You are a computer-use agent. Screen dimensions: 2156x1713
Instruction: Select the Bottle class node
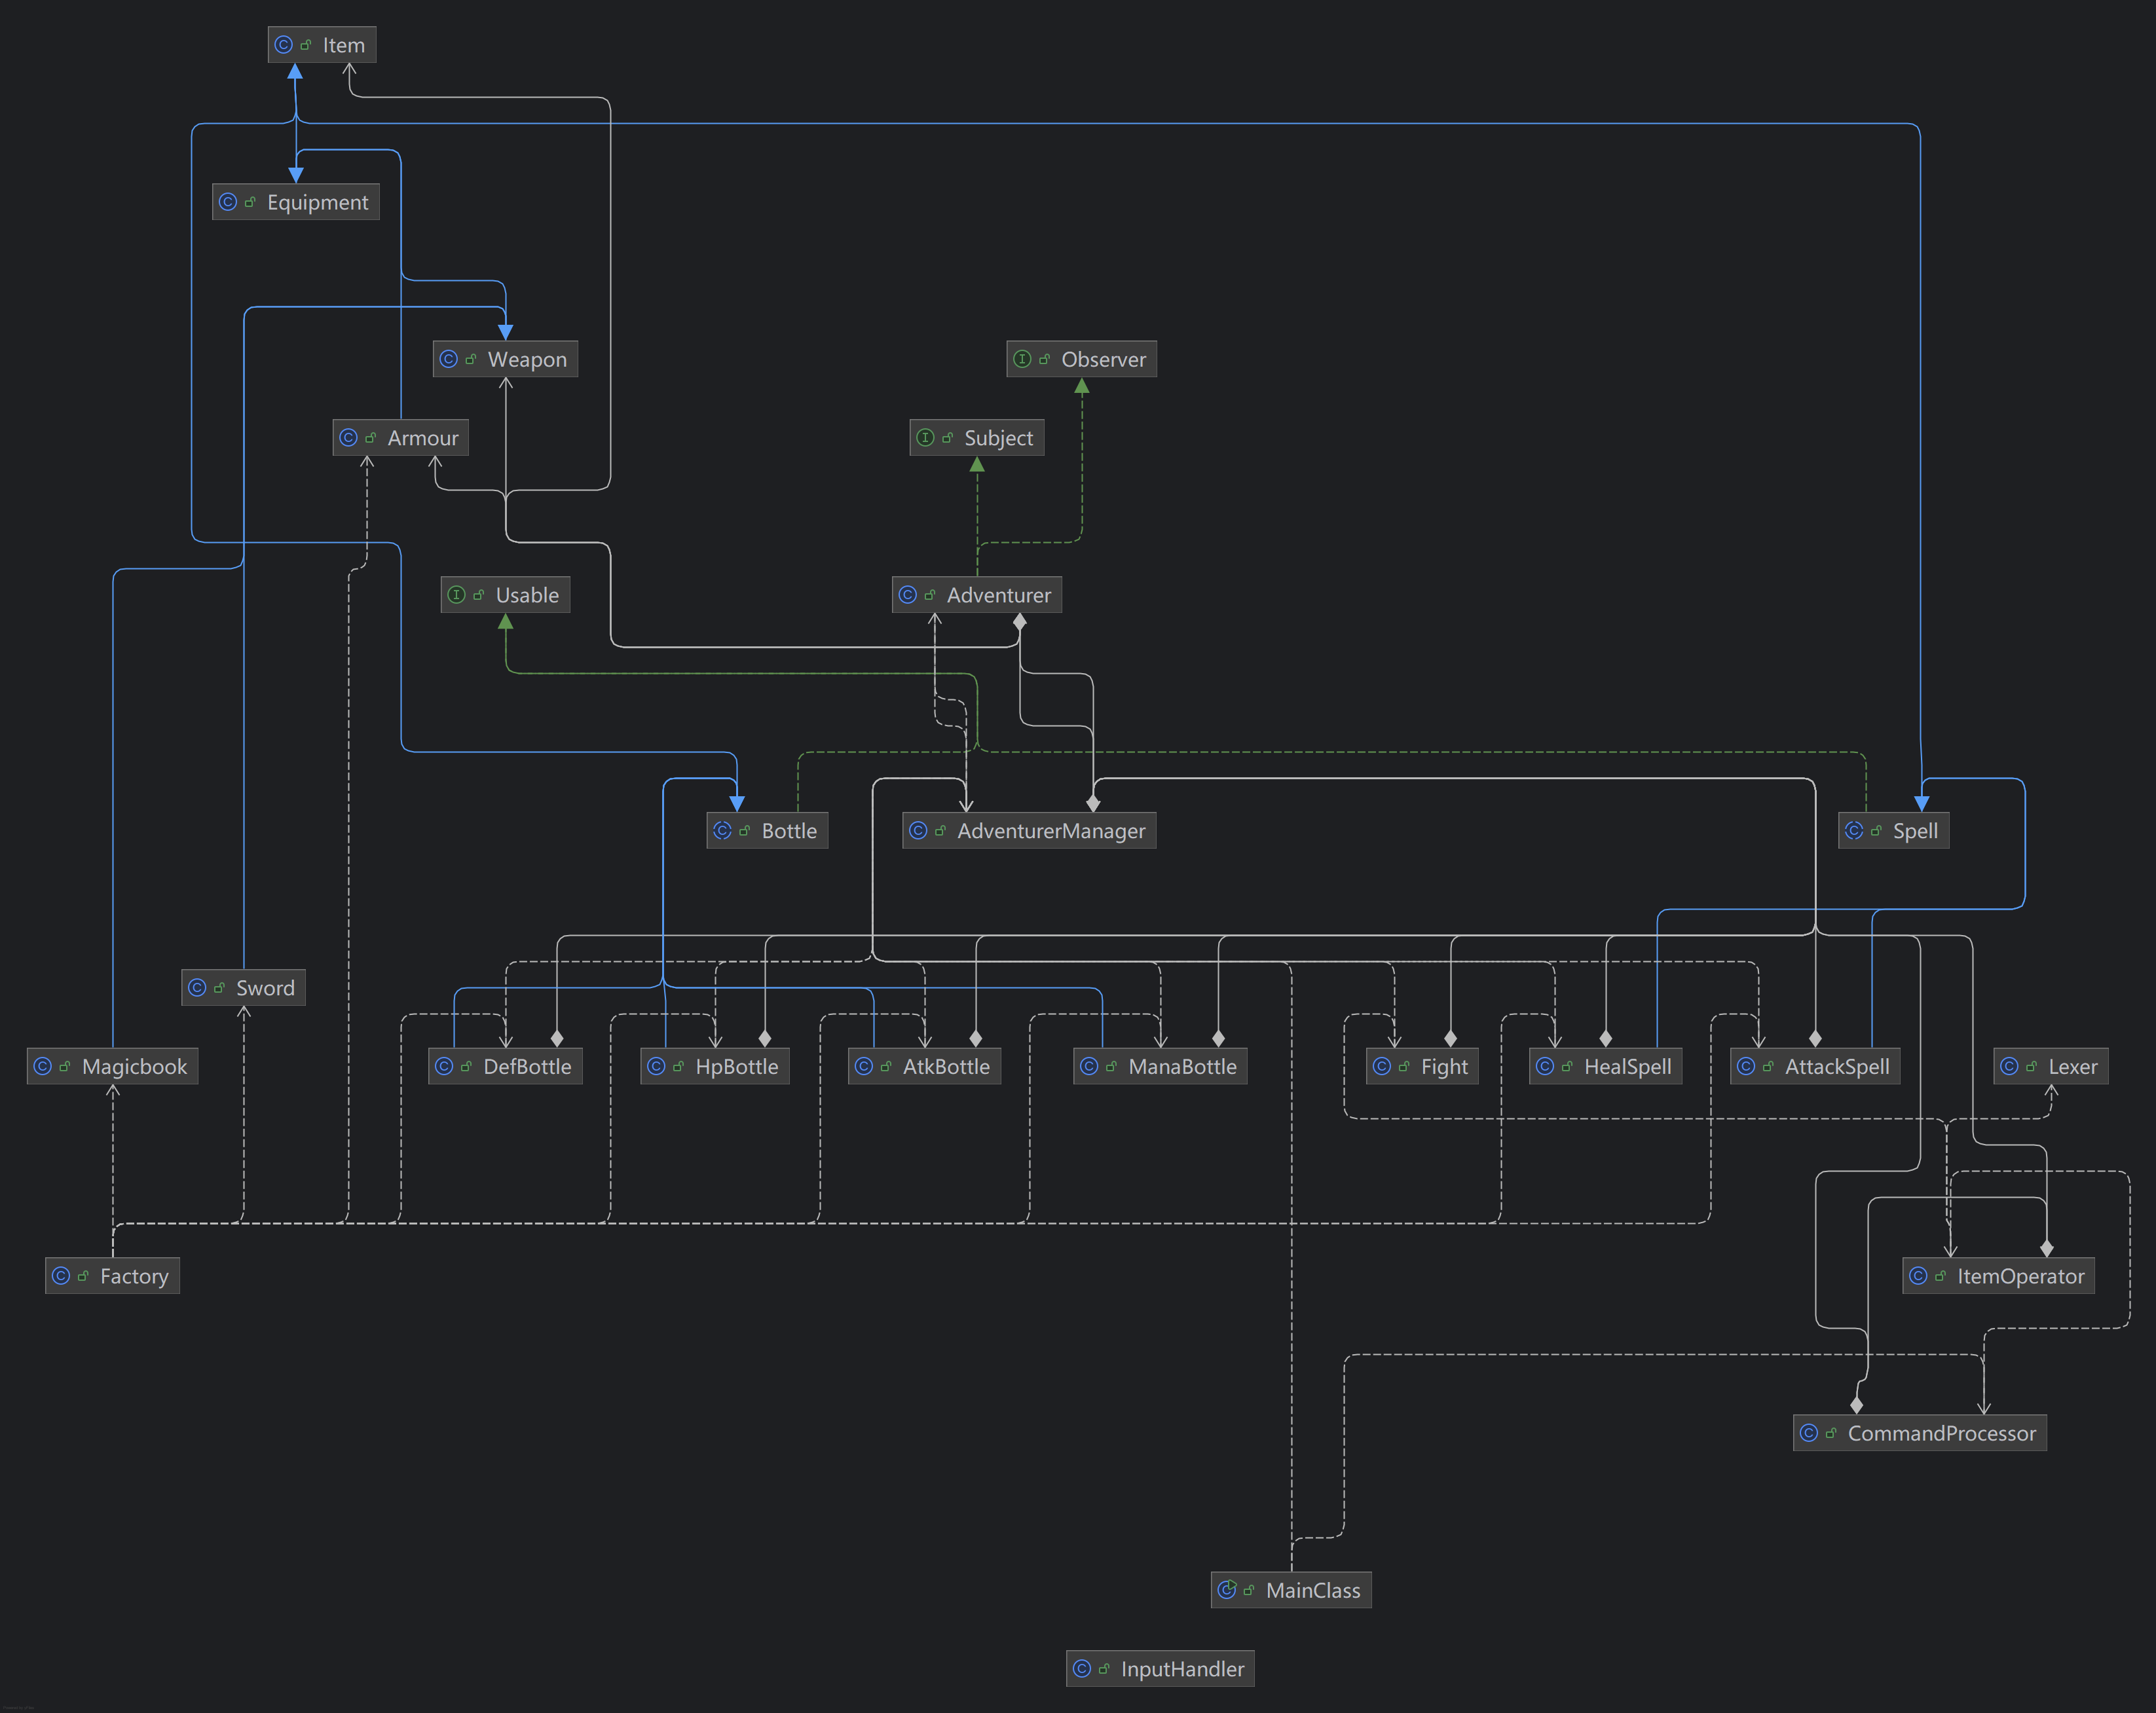point(767,831)
